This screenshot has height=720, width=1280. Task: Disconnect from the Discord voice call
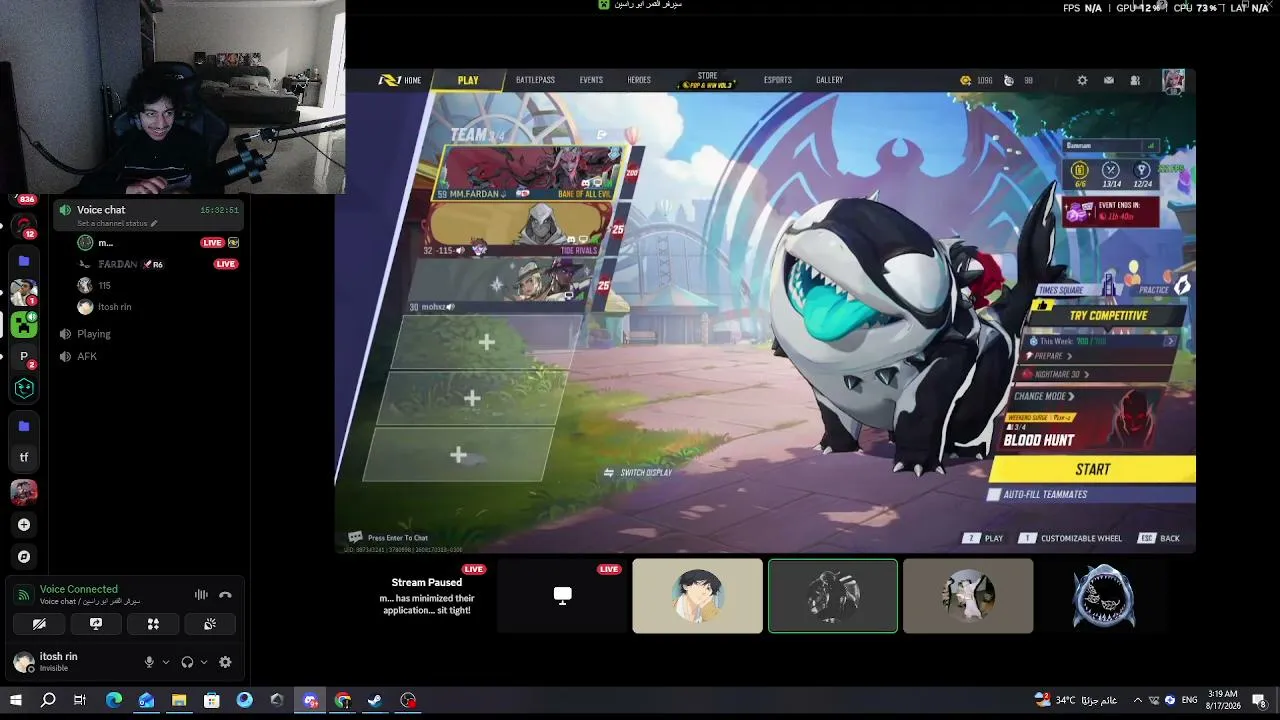[225, 595]
